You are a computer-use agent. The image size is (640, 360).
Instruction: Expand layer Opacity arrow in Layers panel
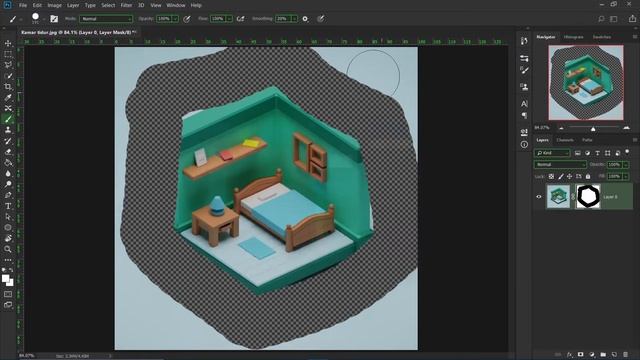tap(626, 164)
